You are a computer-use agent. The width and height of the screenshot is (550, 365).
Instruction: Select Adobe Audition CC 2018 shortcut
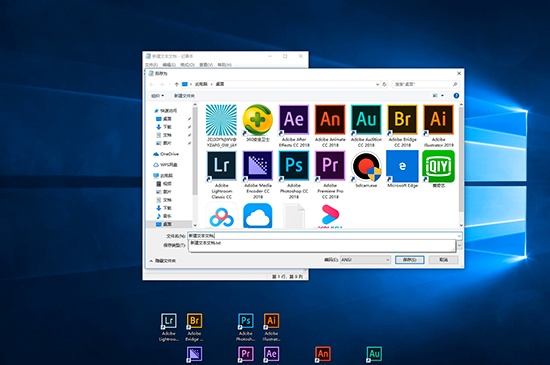[366, 126]
